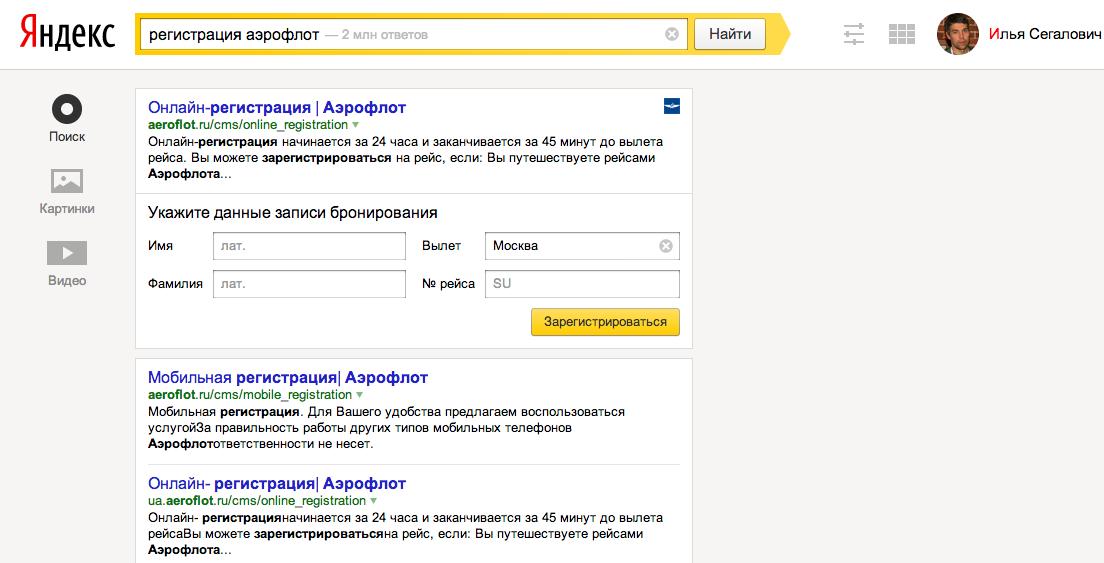Expand arrow next to ua.aeroflot.ru URL
This screenshot has height=563, width=1104.
click(x=374, y=501)
